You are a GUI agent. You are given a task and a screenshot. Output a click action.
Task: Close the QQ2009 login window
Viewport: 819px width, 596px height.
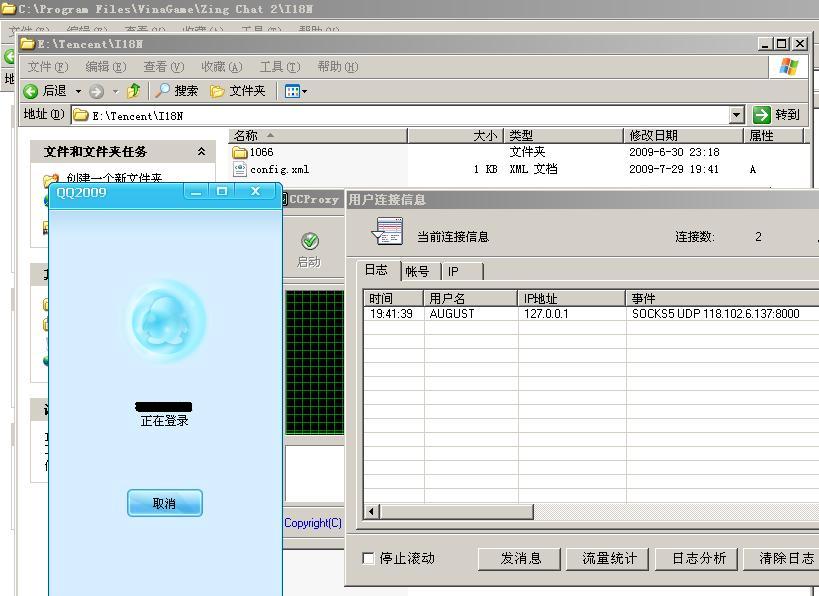255,192
